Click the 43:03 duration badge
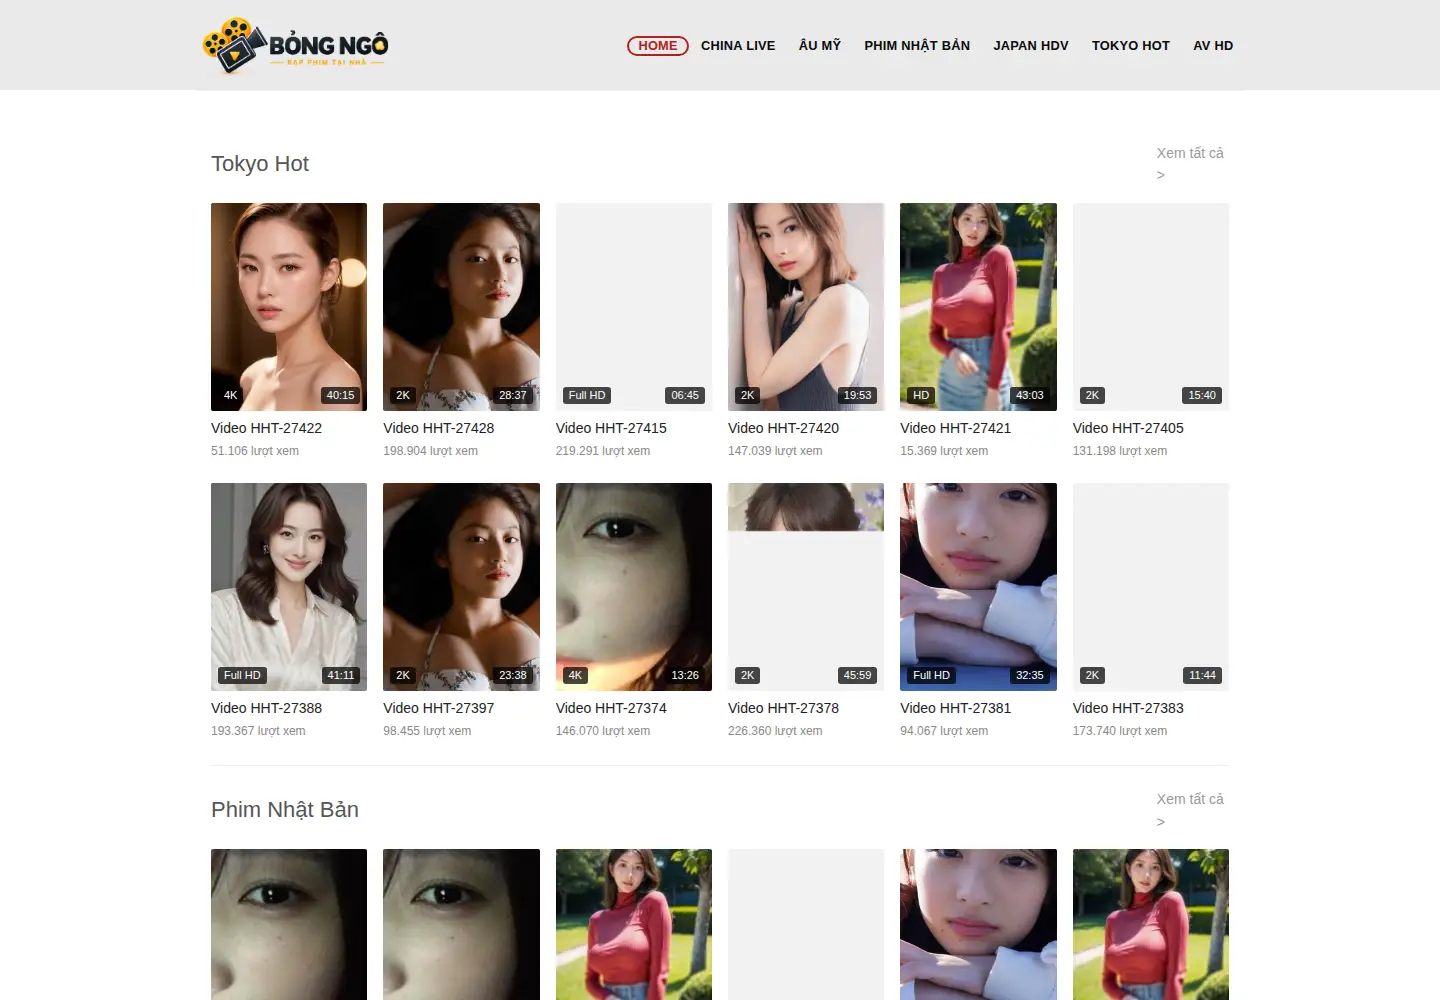1440x1000 pixels. pos(1030,395)
